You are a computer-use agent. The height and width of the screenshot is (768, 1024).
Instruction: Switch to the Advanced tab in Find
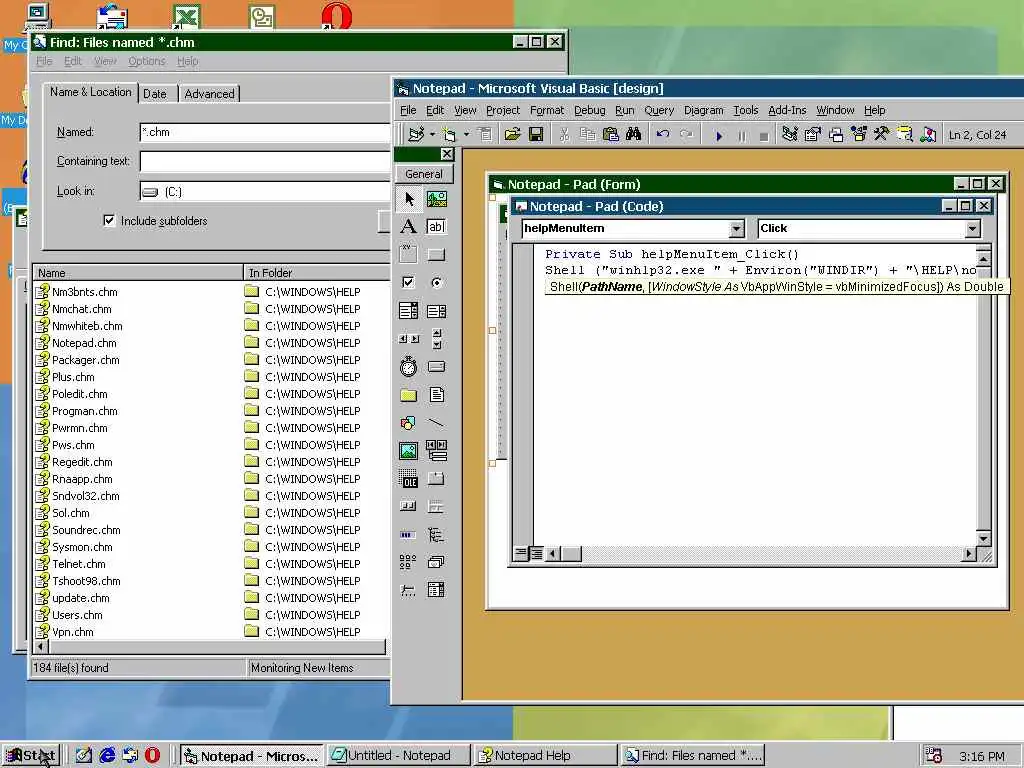tap(209, 94)
